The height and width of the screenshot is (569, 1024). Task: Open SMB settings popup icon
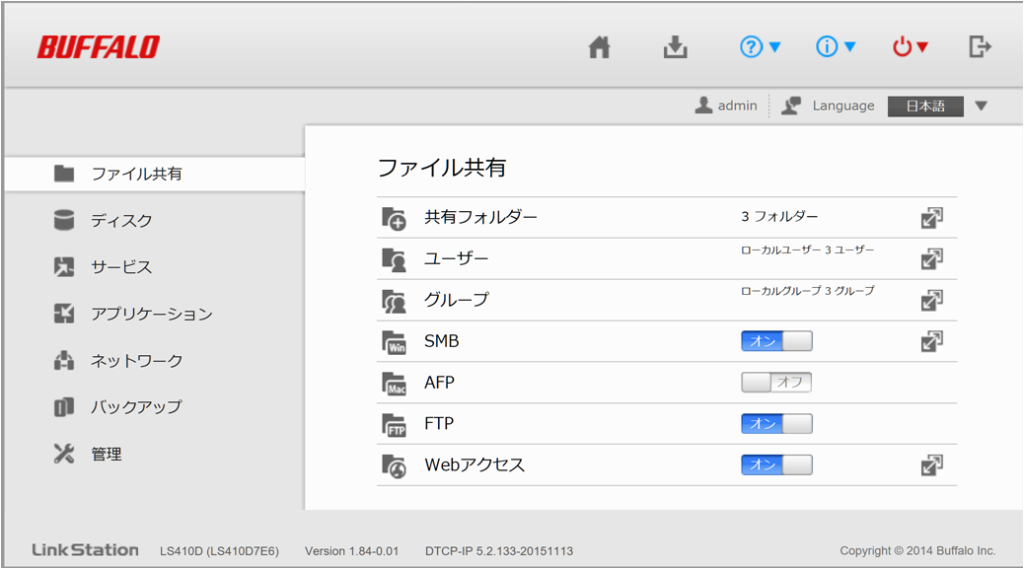[932, 341]
